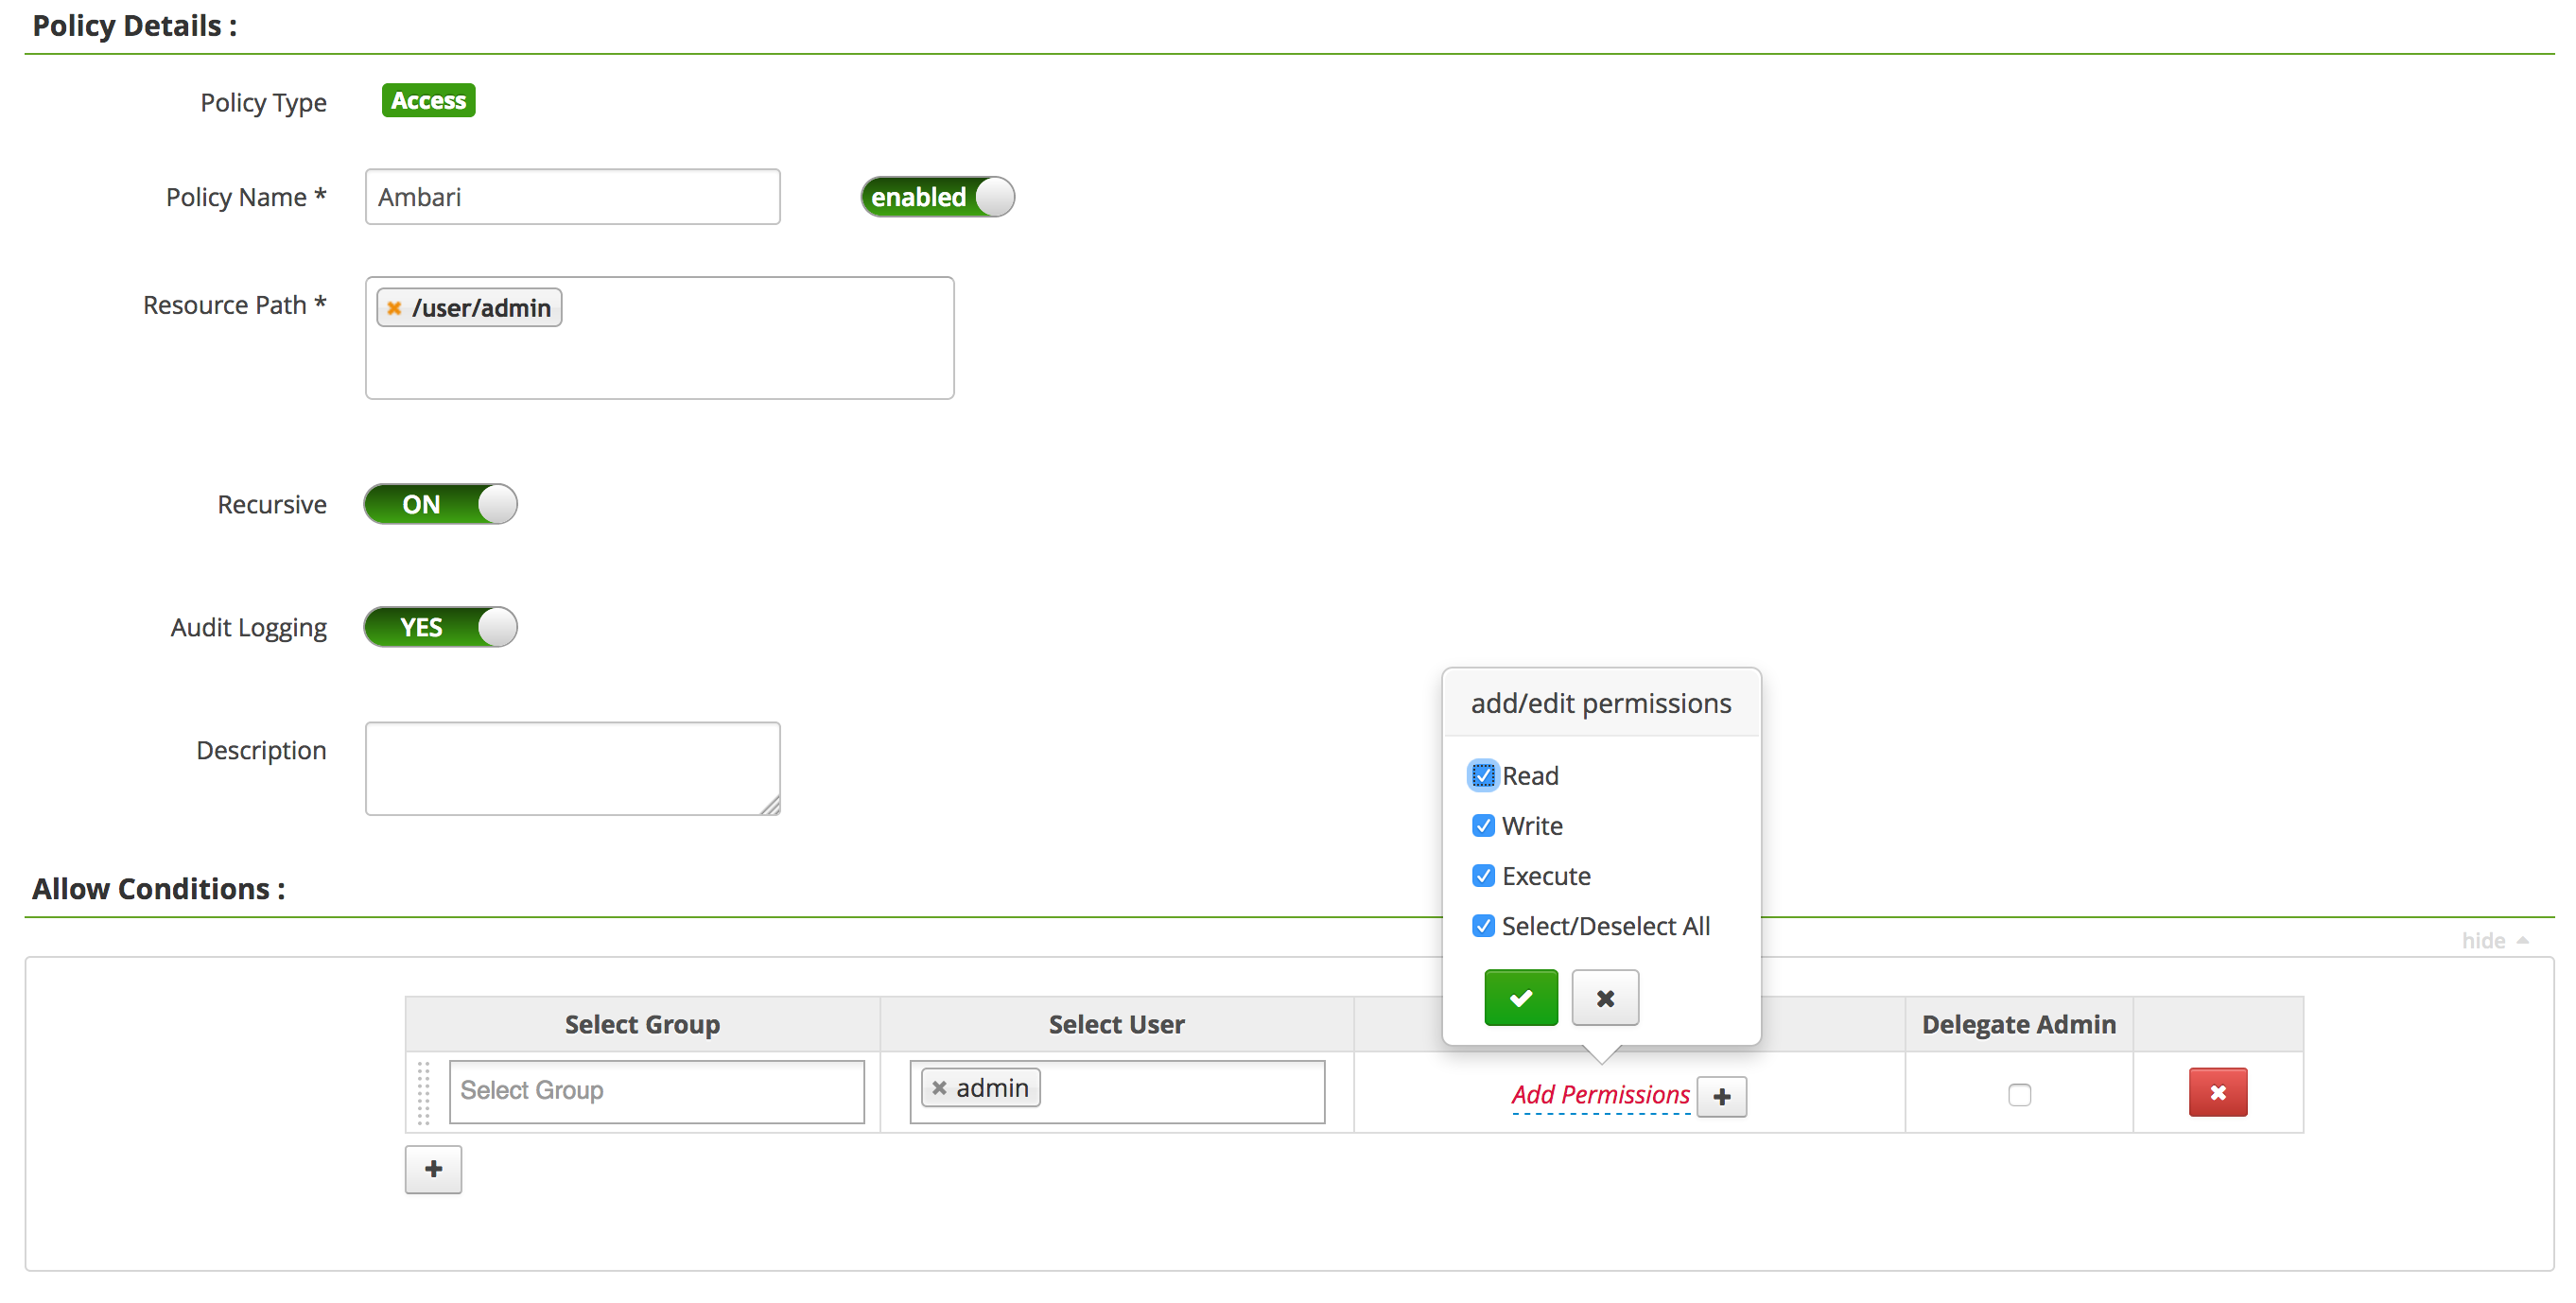Disable the policy enabled toggle
This screenshot has height=1303, width=2576.
pos(937,197)
